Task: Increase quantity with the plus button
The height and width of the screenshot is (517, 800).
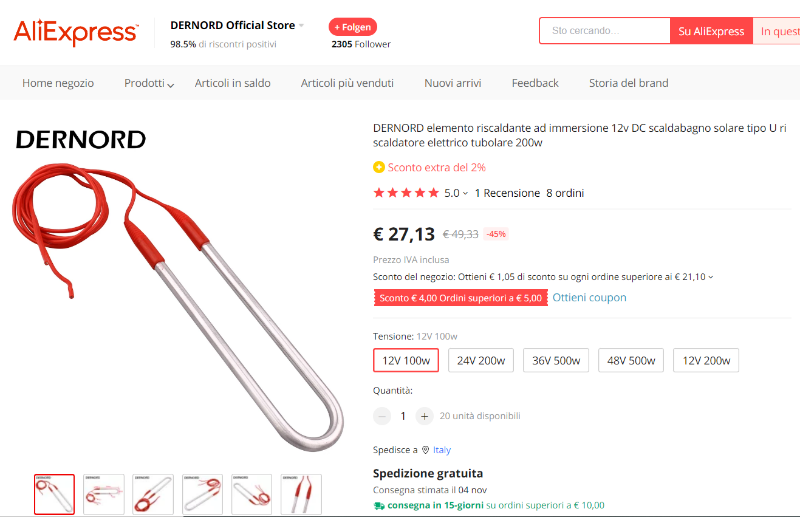Action: pyautogui.click(x=424, y=416)
